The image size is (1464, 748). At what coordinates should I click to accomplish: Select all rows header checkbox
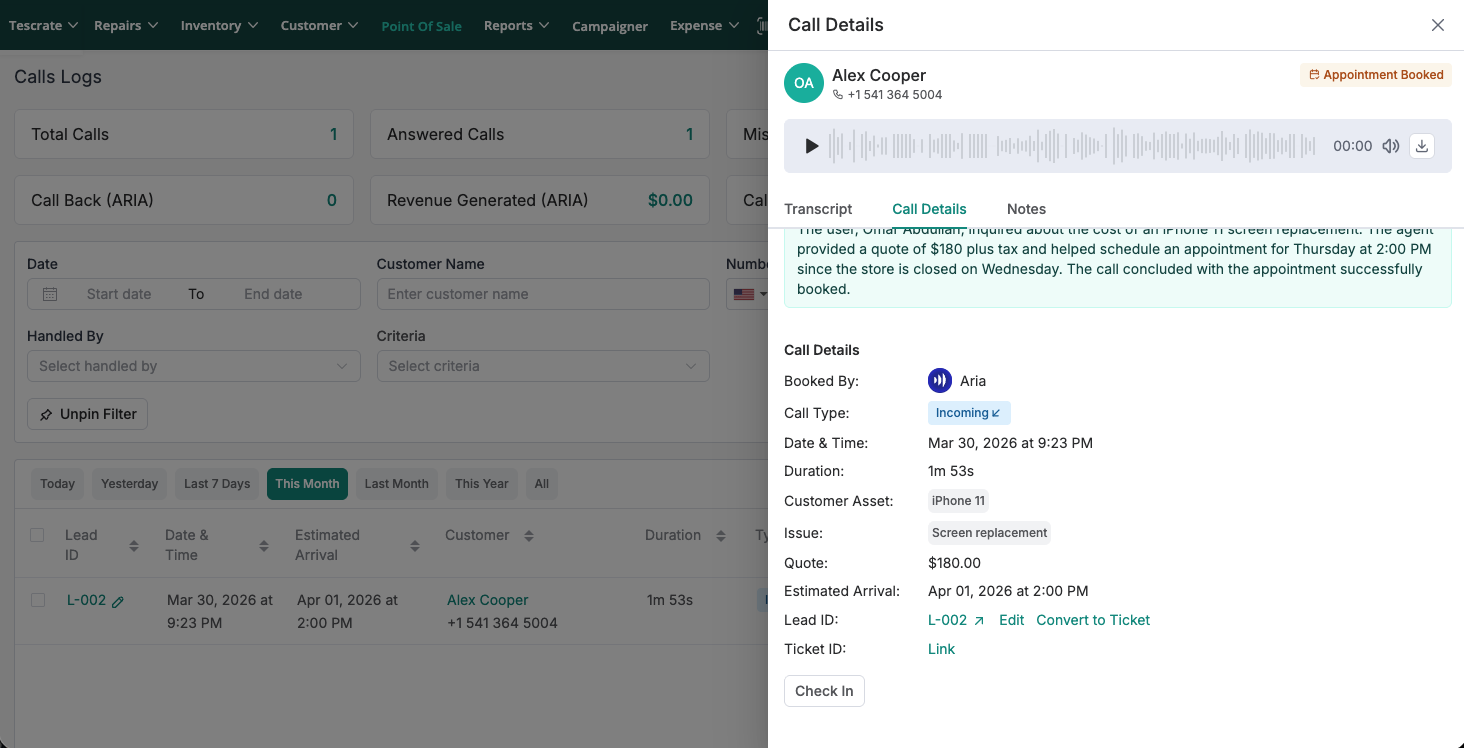tap(37, 535)
